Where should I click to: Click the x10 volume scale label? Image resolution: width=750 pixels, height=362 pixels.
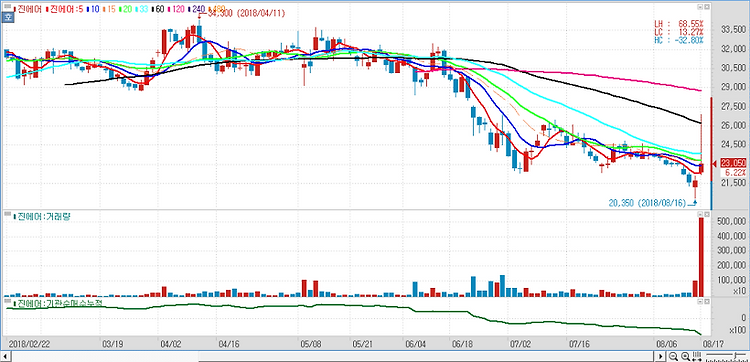[x=739, y=291]
